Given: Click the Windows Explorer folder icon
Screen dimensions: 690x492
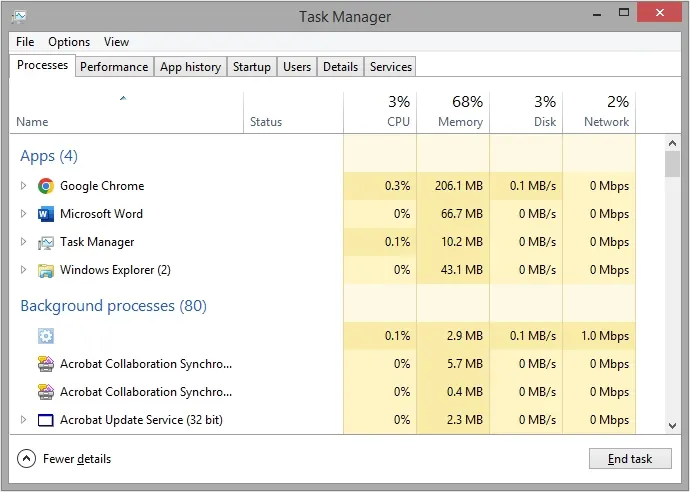Looking at the screenshot, I should (46, 271).
